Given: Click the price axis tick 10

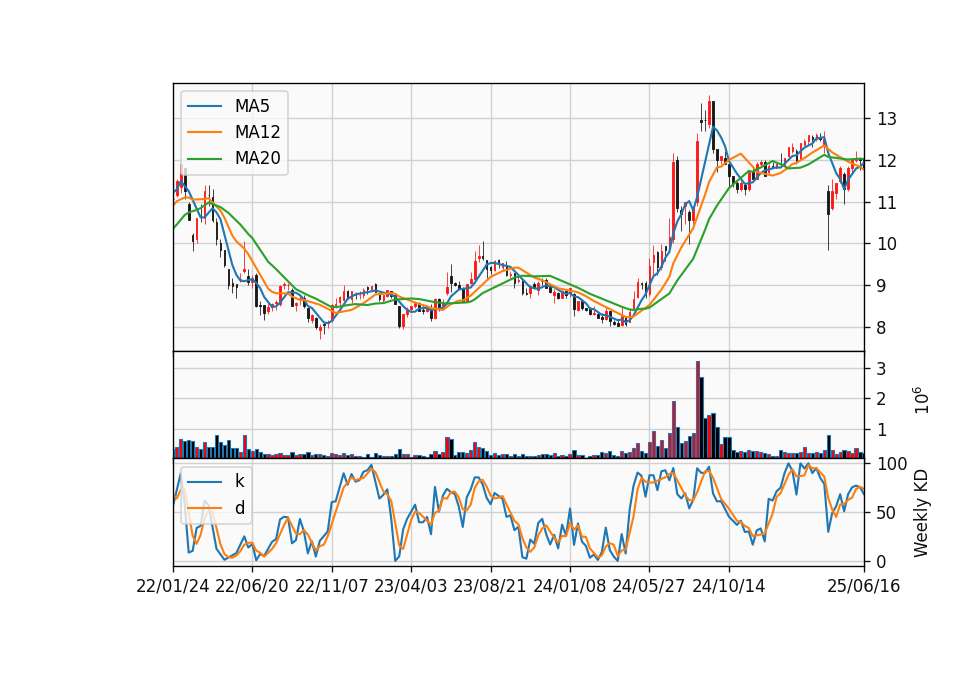Looking at the screenshot, I should (887, 244).
